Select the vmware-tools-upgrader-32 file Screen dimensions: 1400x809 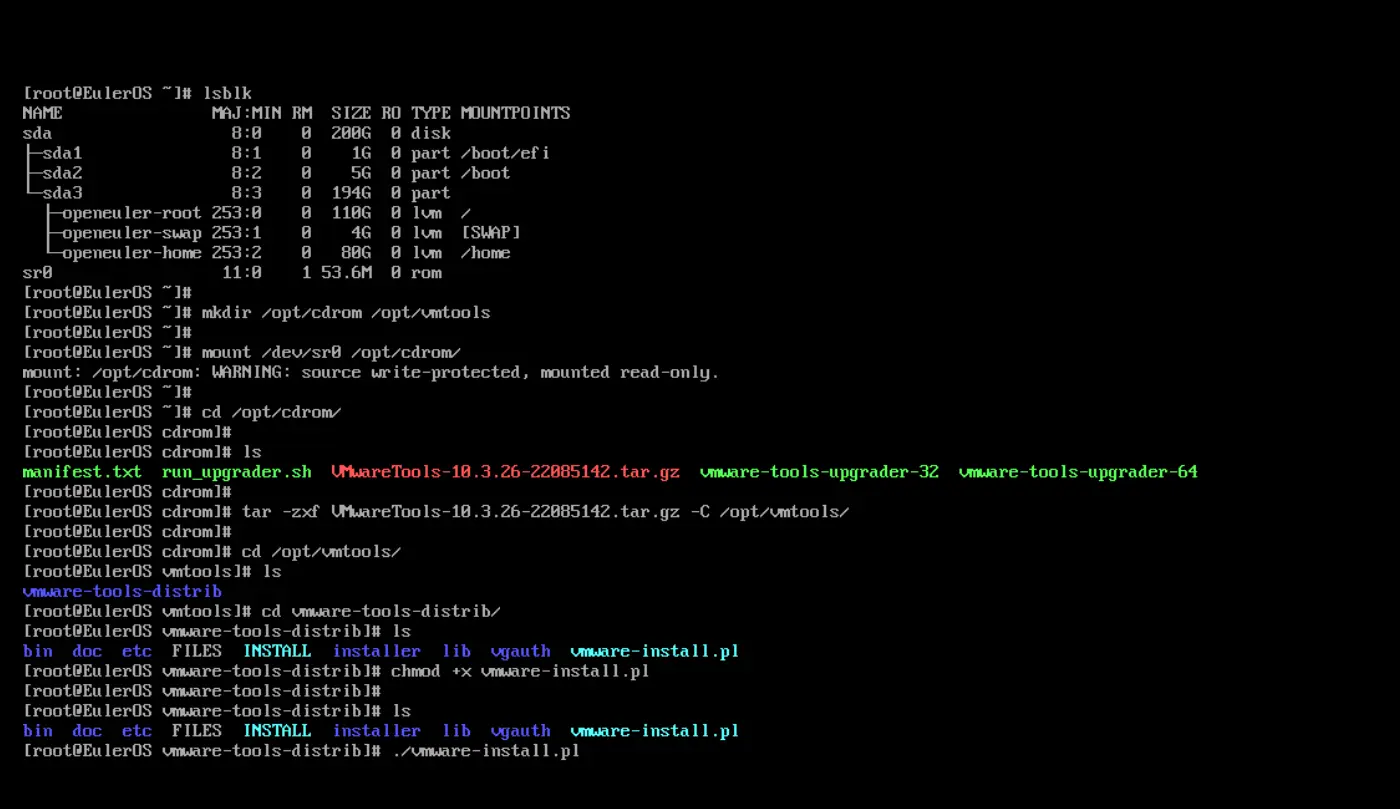[819, 472]
